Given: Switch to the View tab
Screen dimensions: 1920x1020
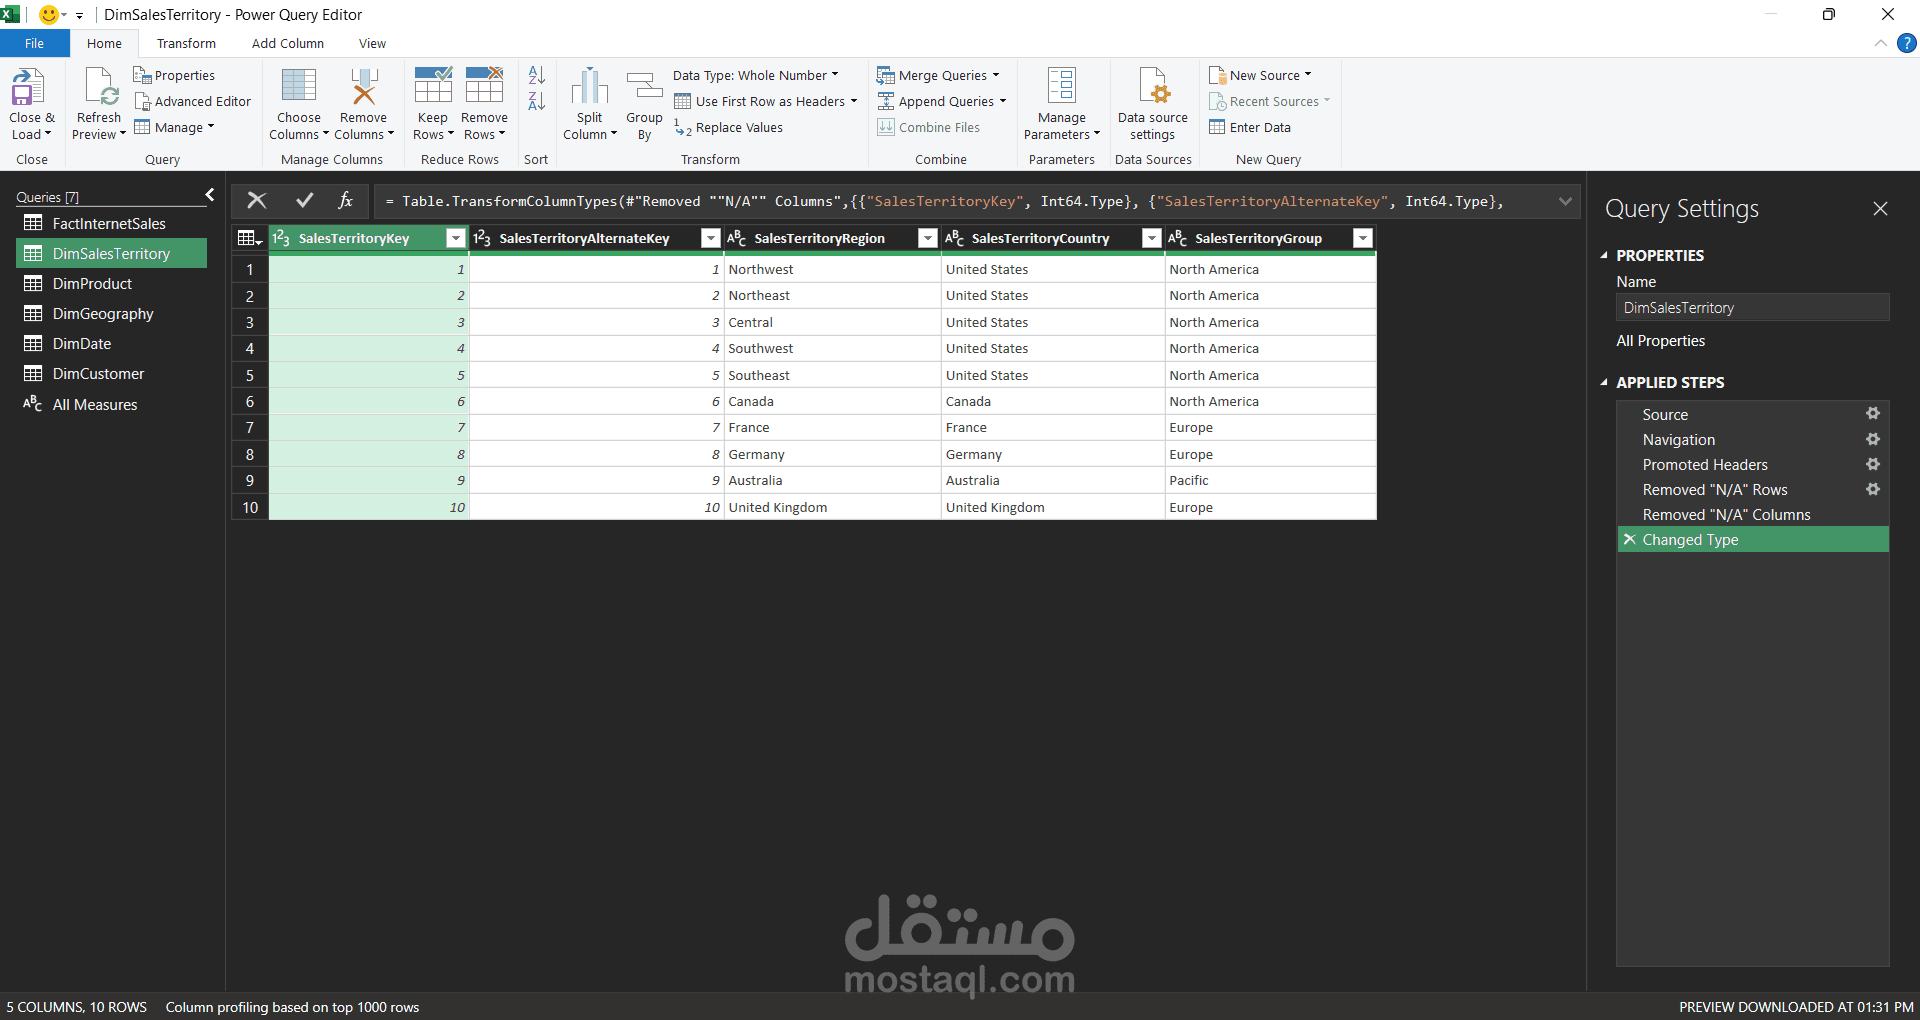Looking at the screenshot, I should 372,43.
